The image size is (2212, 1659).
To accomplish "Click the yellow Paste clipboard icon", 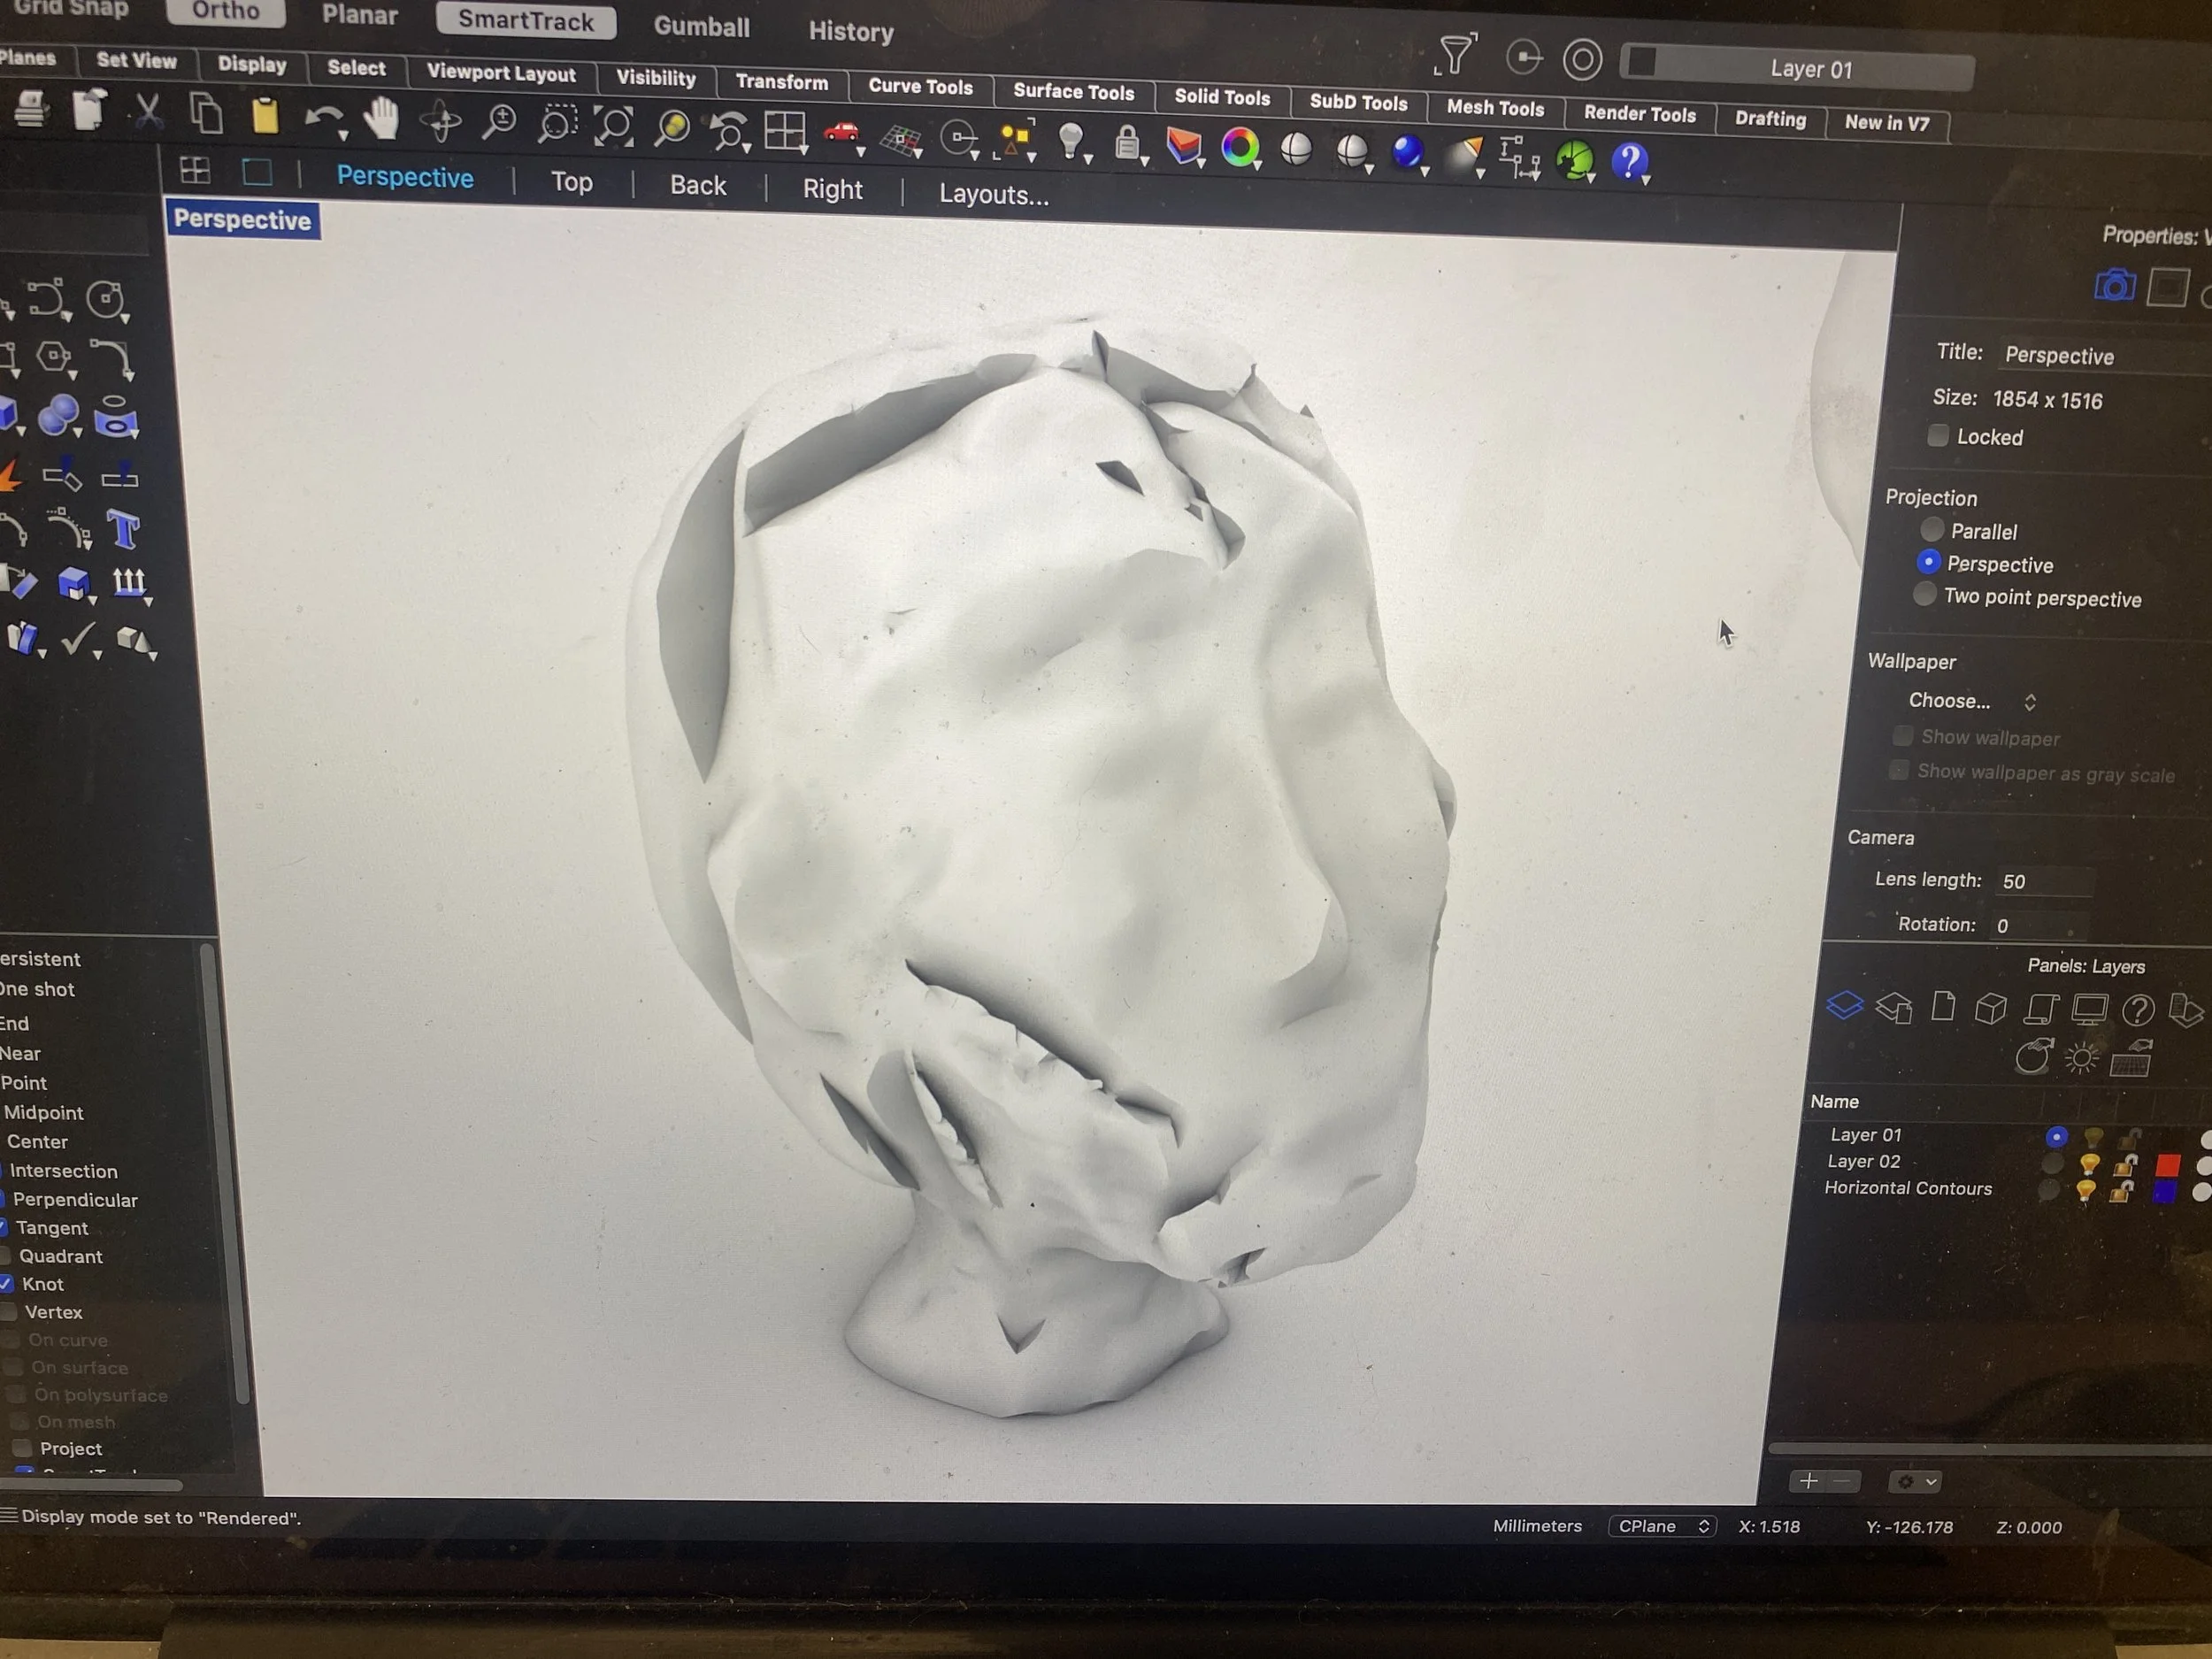I will [x=265, y=115].
